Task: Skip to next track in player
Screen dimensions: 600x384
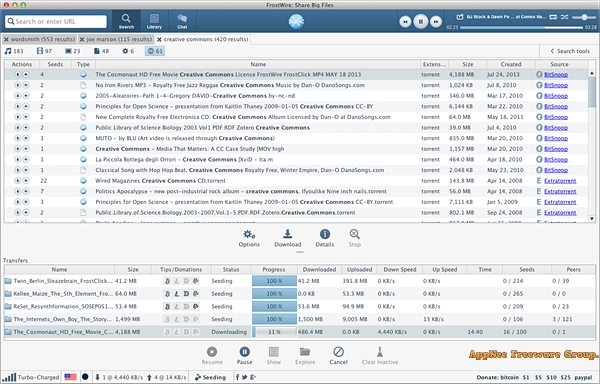Action: tap(435, 22)
